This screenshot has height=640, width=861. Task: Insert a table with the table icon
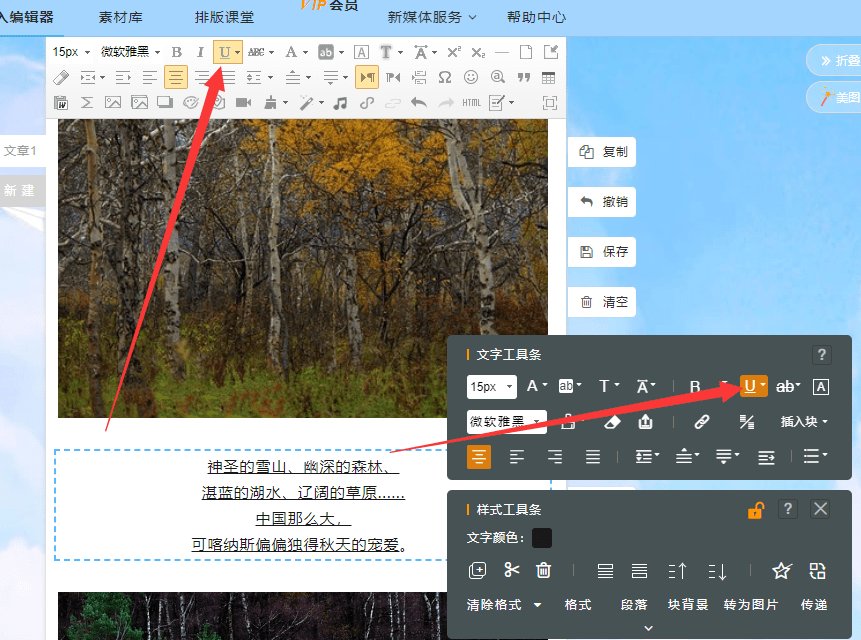click(x=548, y=77)
